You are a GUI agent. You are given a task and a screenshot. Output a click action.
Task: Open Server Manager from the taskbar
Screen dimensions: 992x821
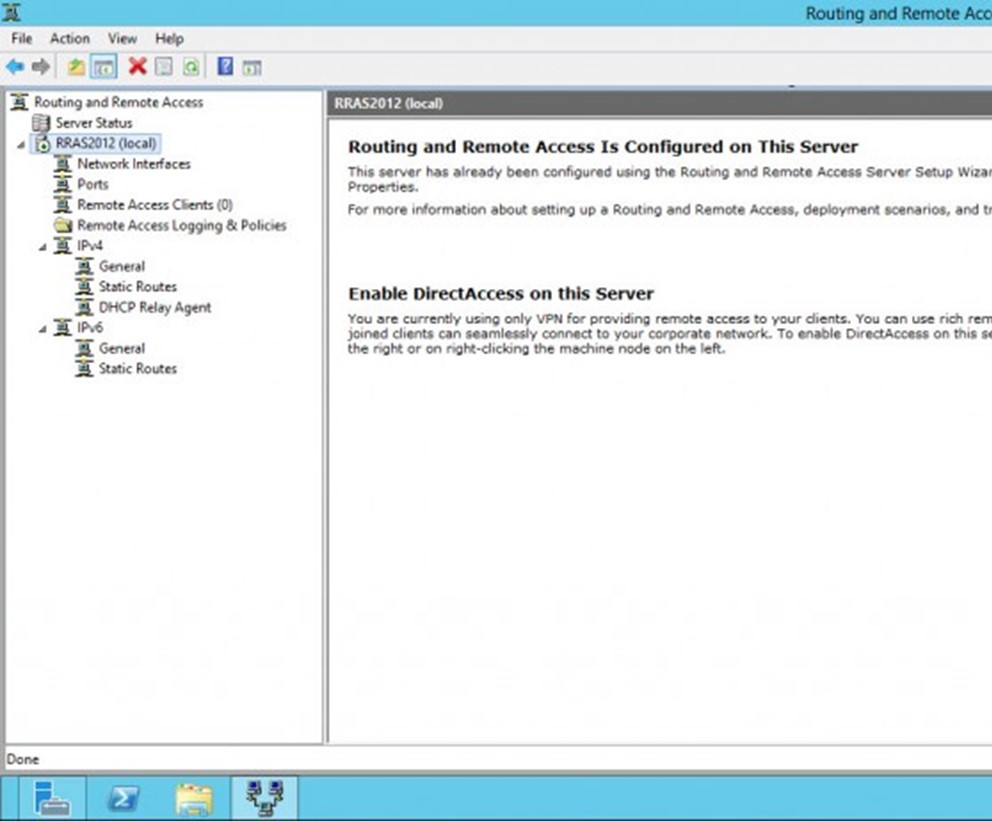pos(53,798)
